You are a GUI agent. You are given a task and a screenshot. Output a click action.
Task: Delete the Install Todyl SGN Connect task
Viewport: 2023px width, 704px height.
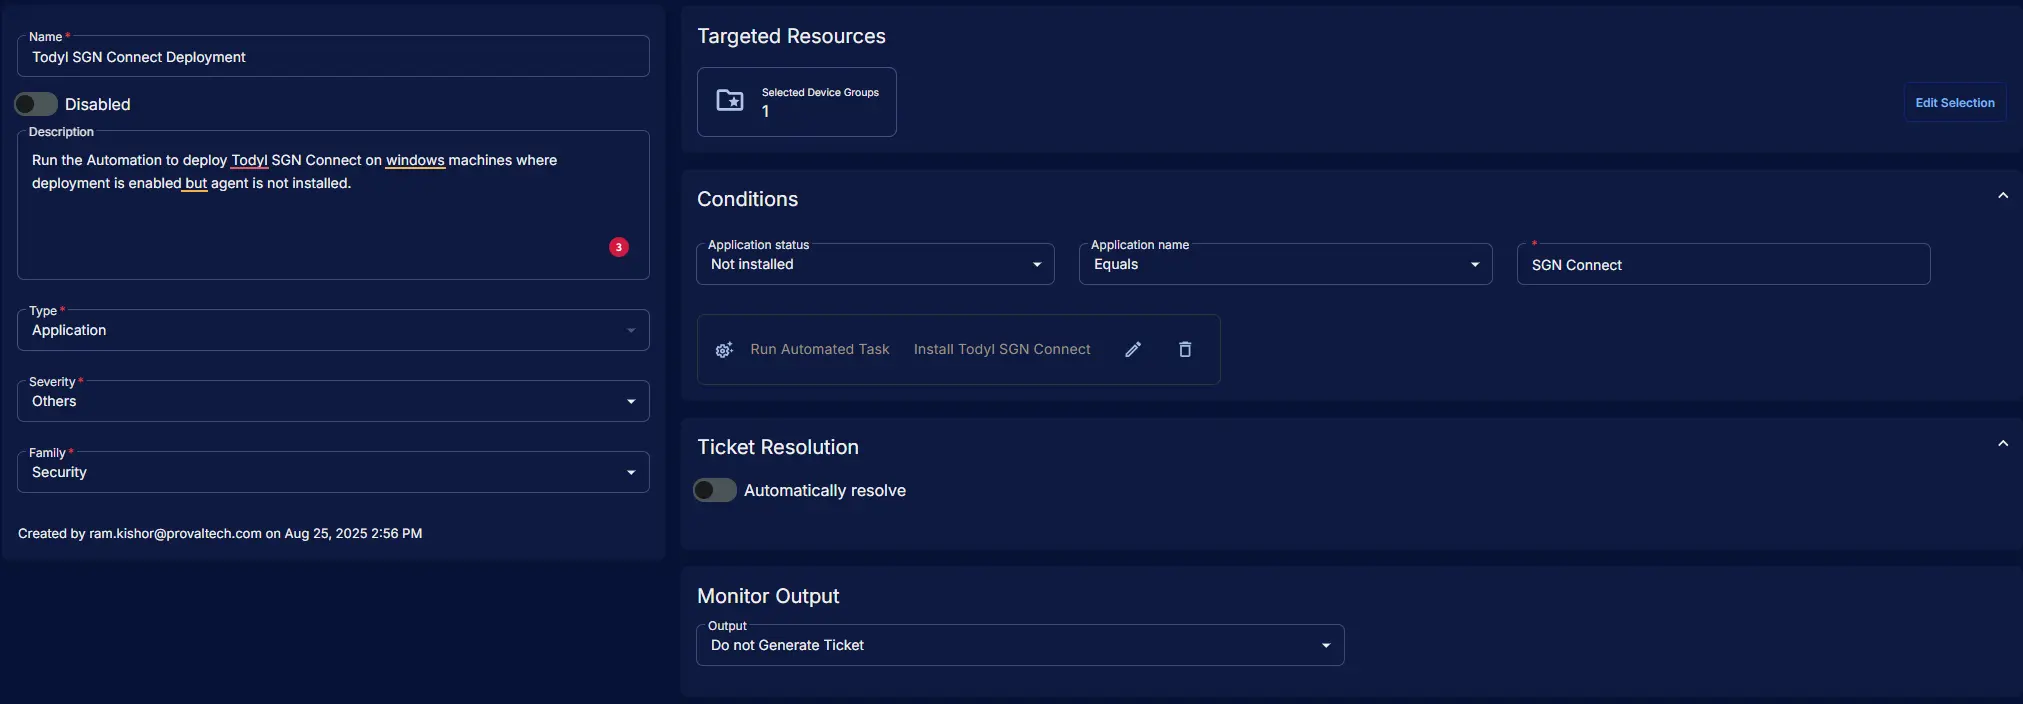click(1185, 349)
